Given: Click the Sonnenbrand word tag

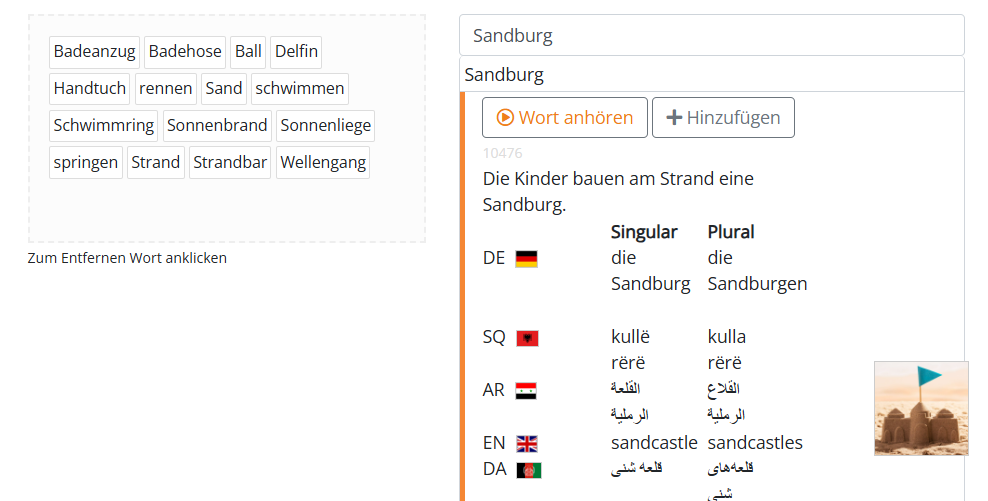Looking at the screenshot, I should pos(217,125).
